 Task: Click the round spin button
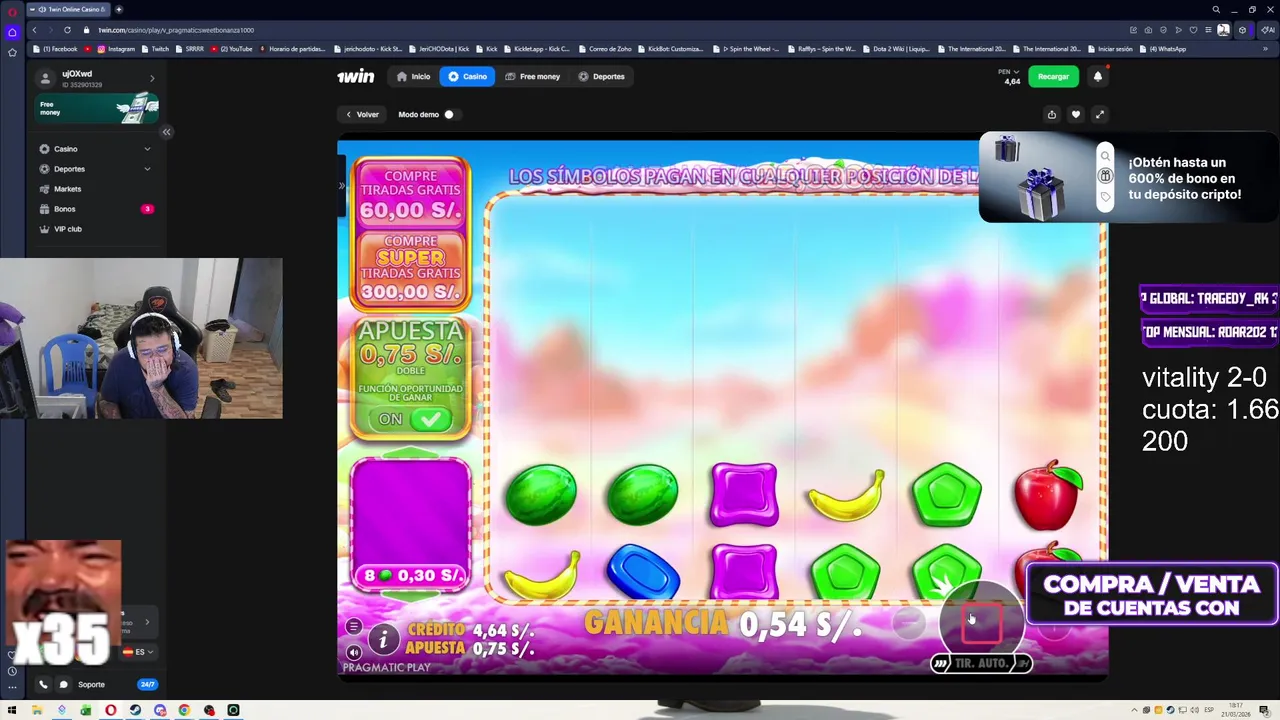[x=982, y=622]
